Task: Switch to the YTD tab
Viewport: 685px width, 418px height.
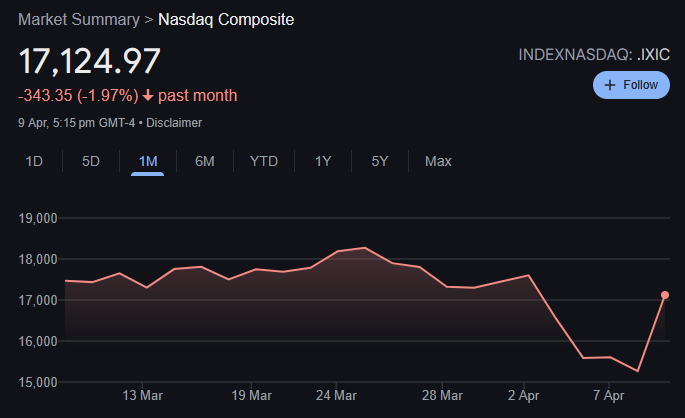Action: pyautogui.click(x=264, y=161)
